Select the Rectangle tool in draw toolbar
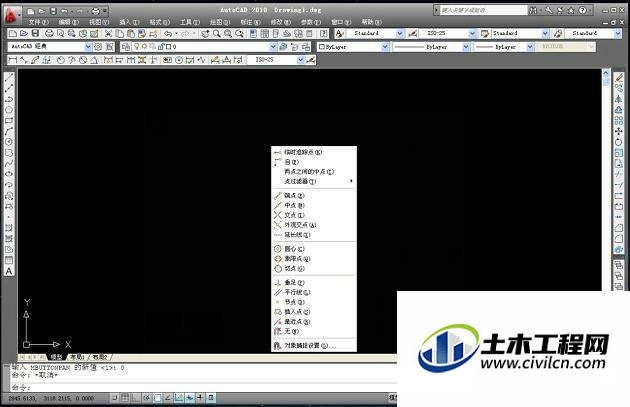The height and width of the screenshot is (407, 630). pos(9,121)
